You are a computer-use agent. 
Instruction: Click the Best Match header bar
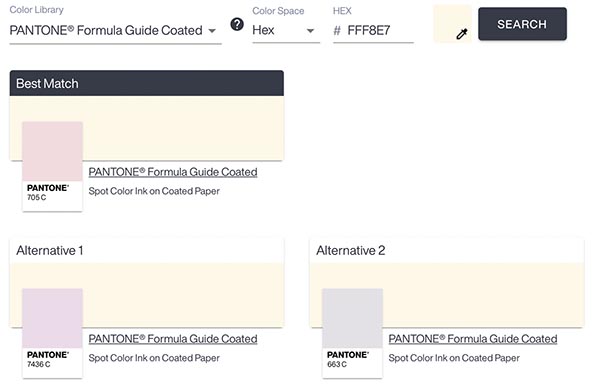point(147,83)
